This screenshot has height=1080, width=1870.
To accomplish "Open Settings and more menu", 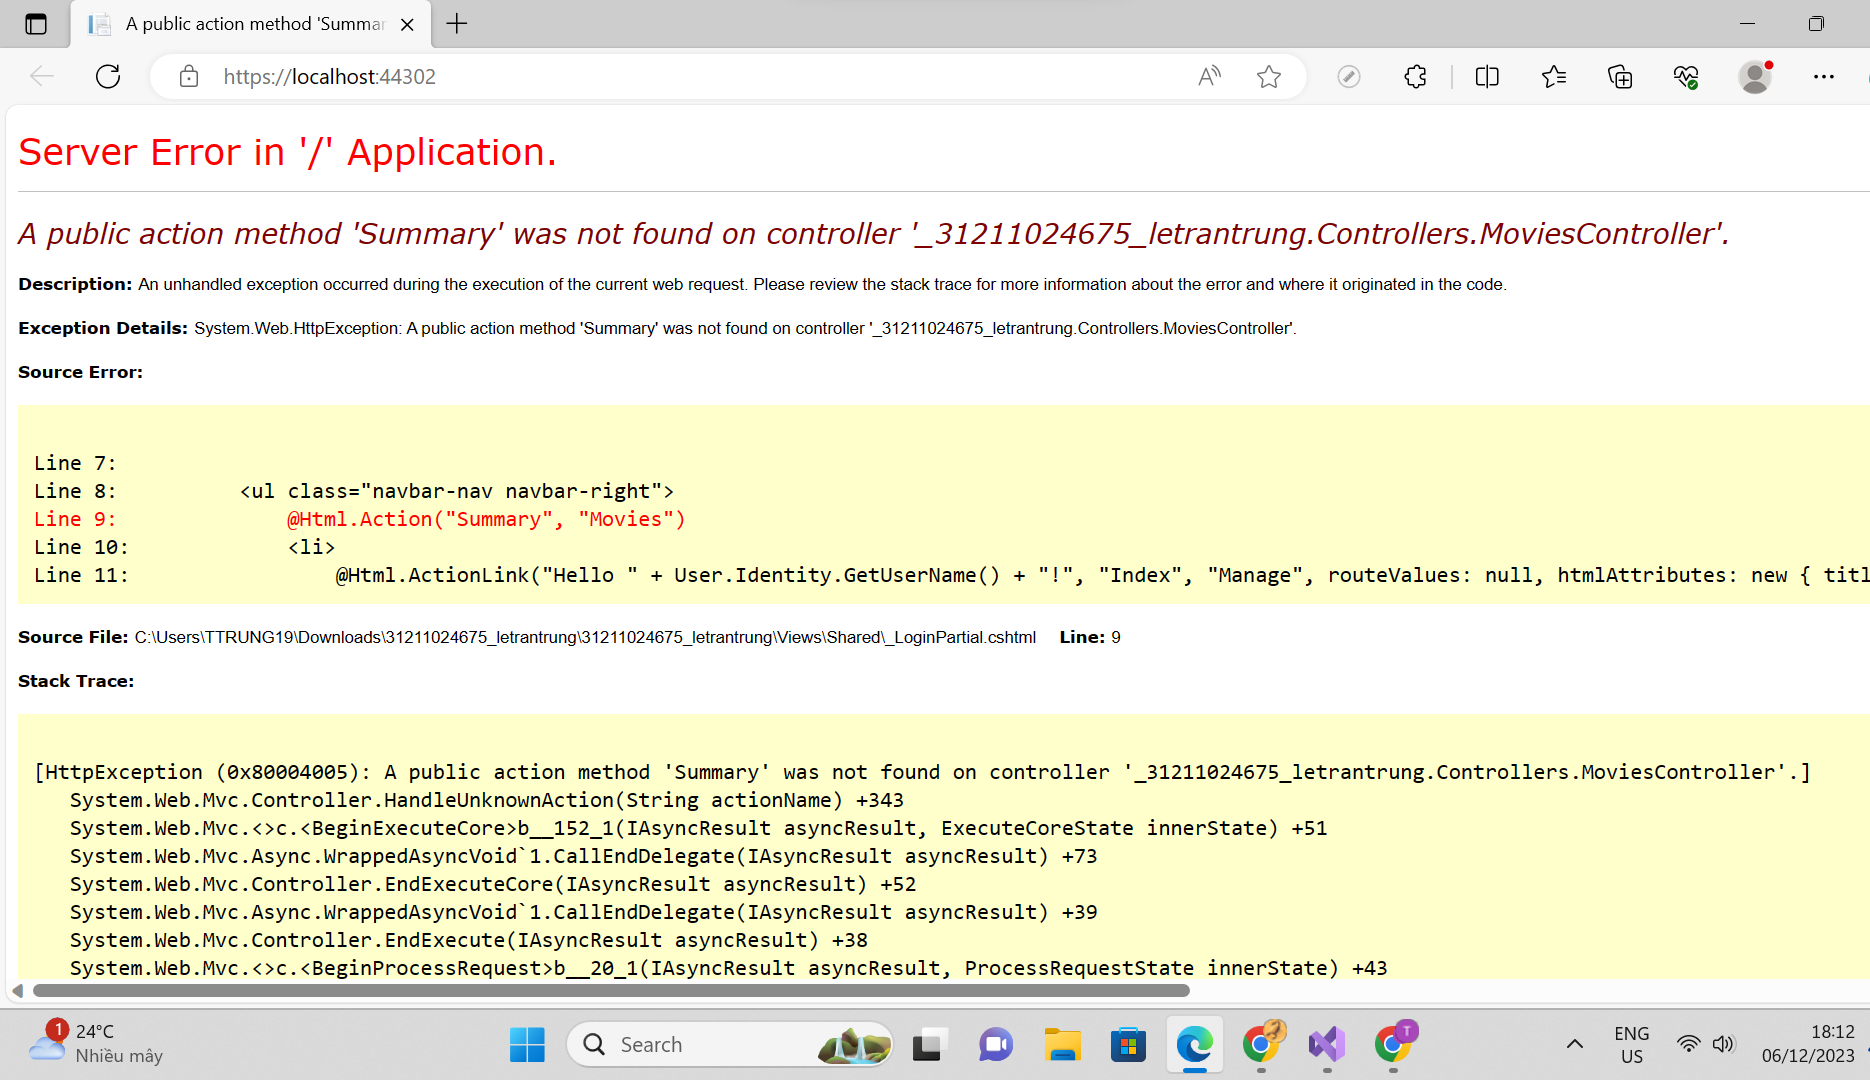I will 1823,77.
